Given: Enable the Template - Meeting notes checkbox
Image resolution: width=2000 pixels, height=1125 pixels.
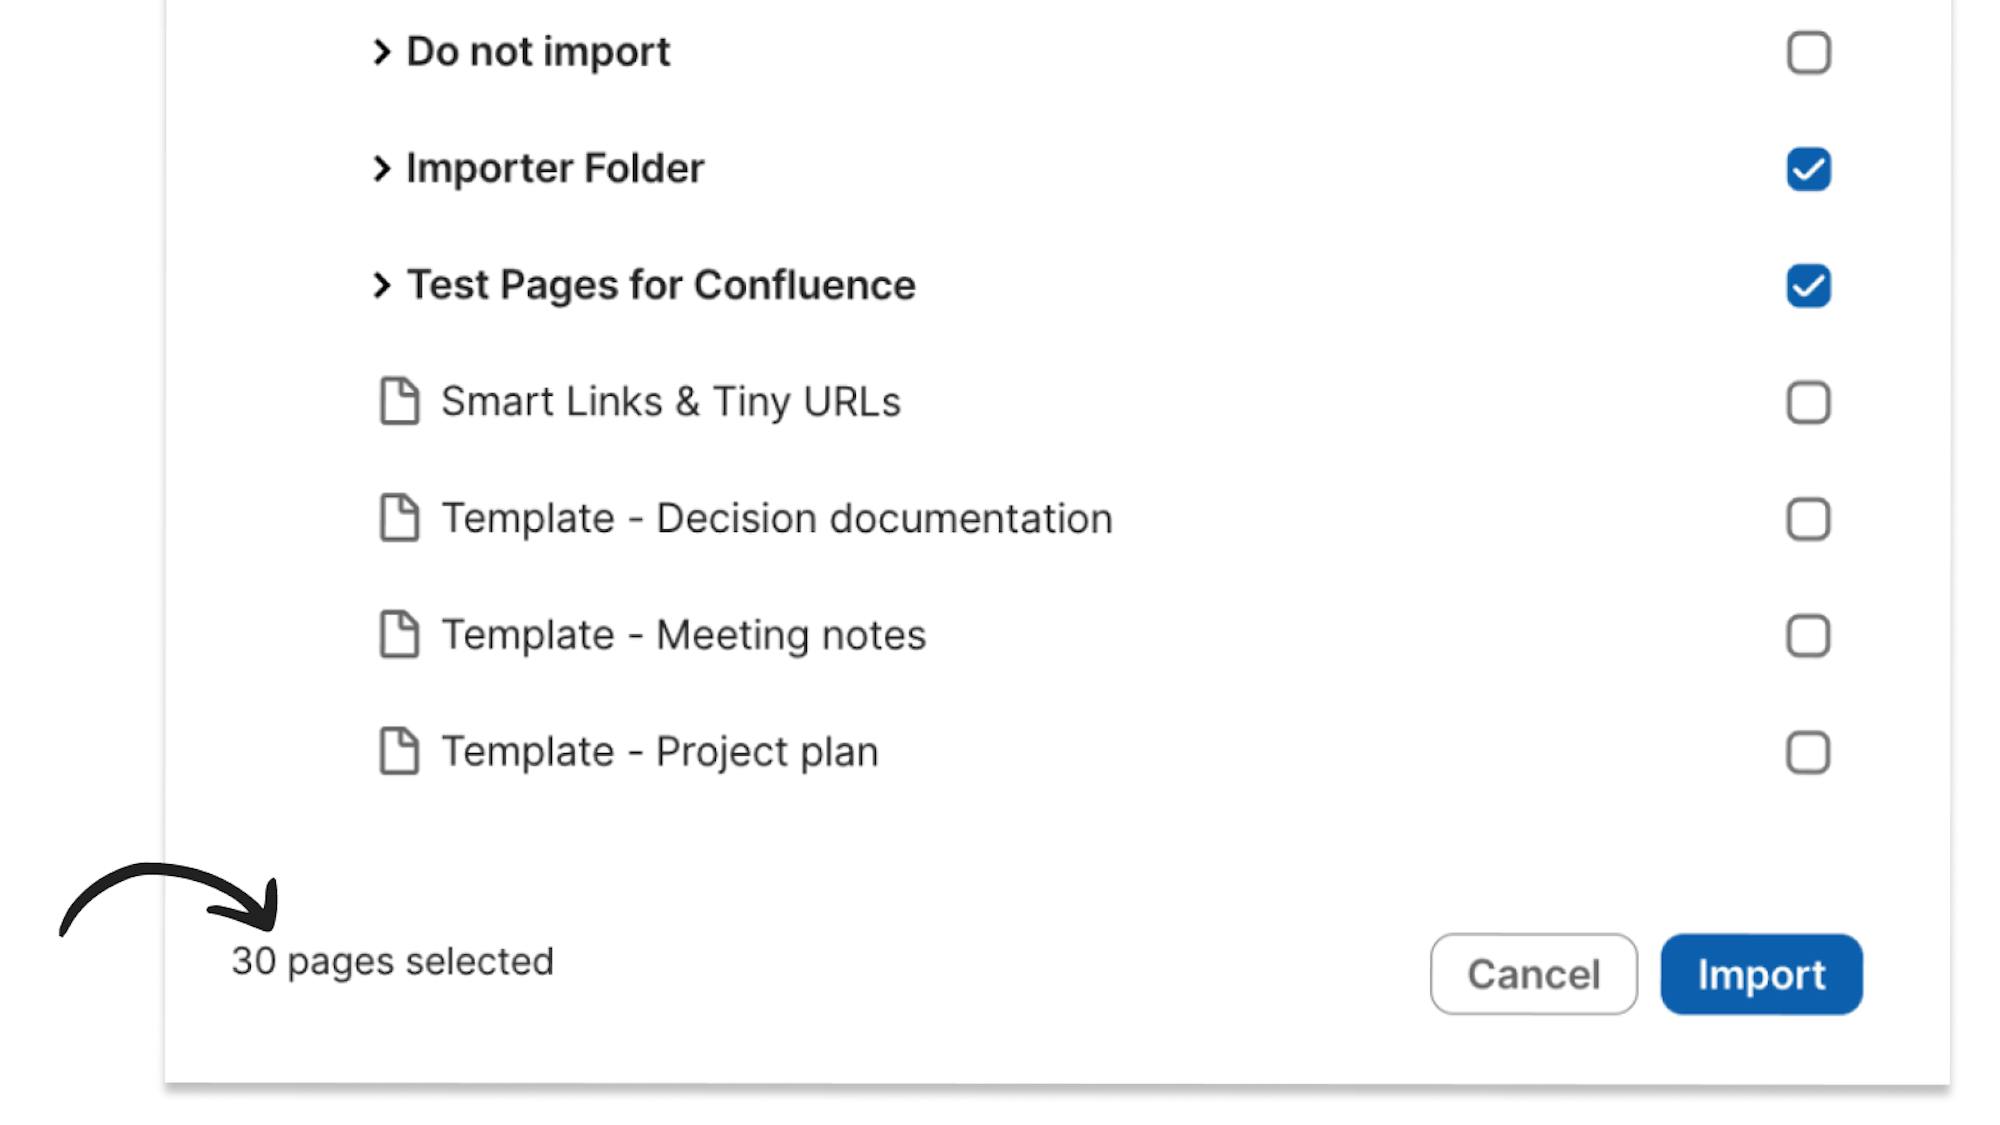Looking at the screenshot, I should [x=1808, y=636].
